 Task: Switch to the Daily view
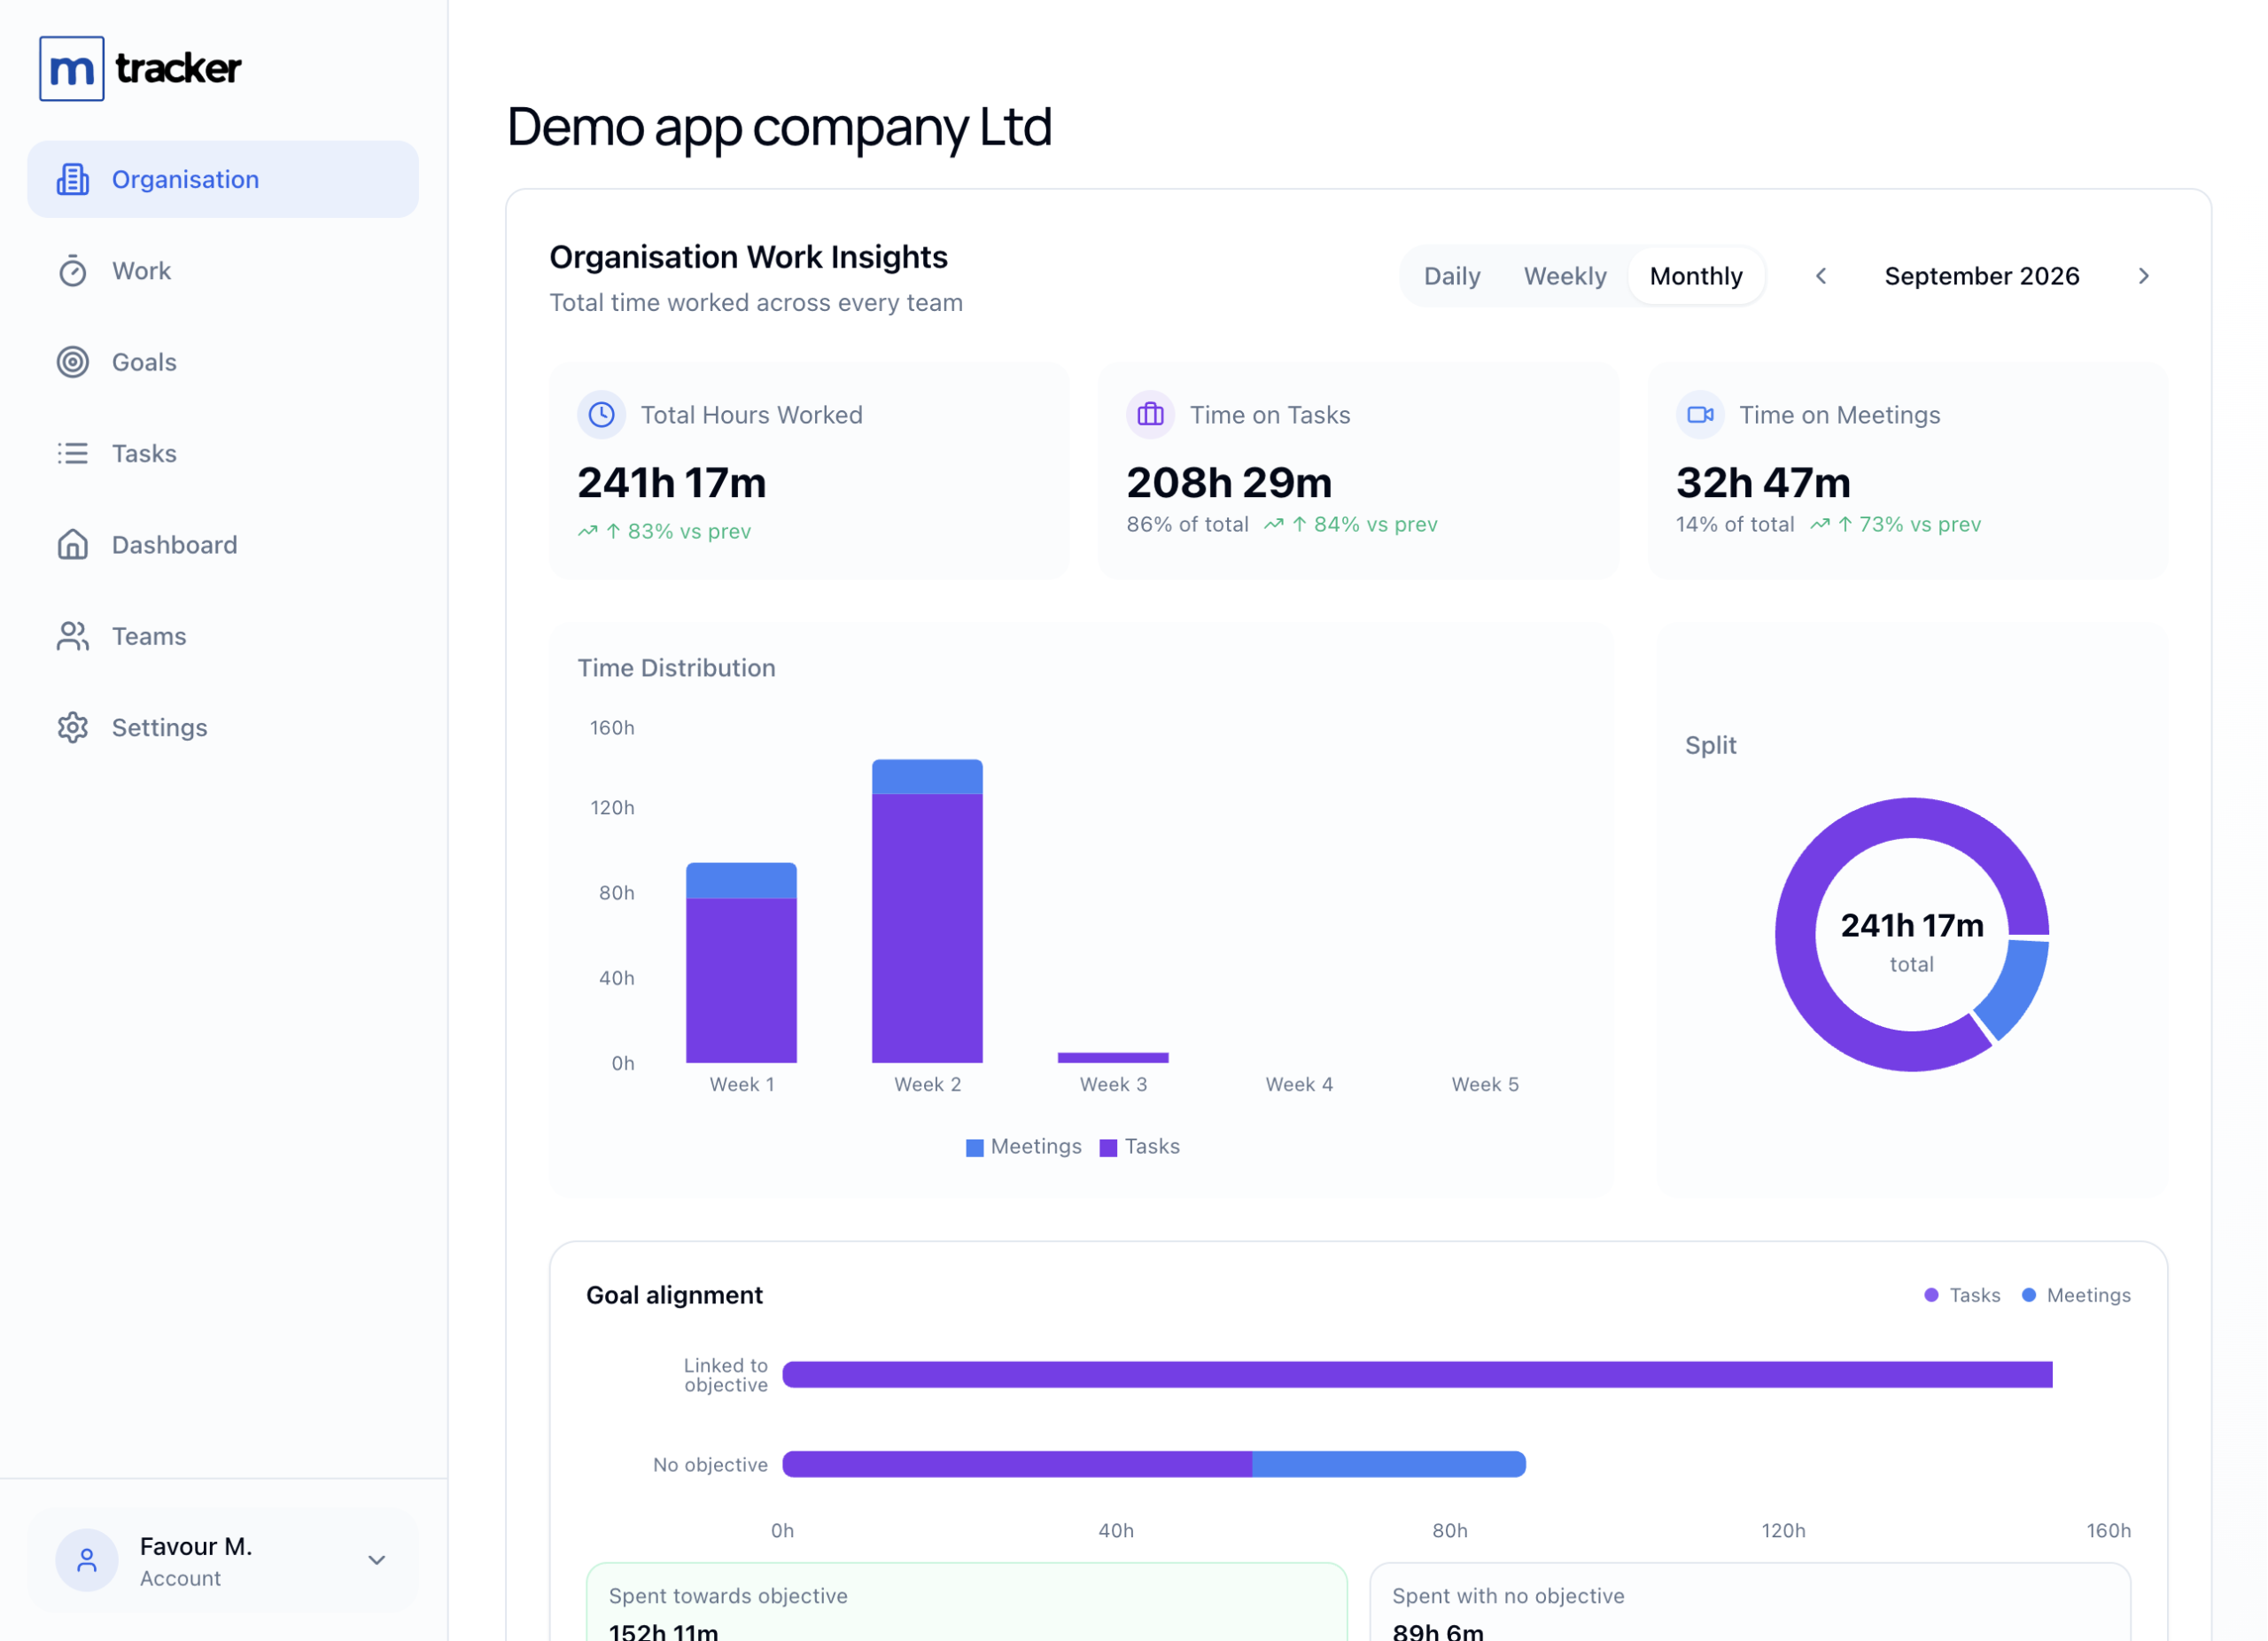tap(1452, 276)
